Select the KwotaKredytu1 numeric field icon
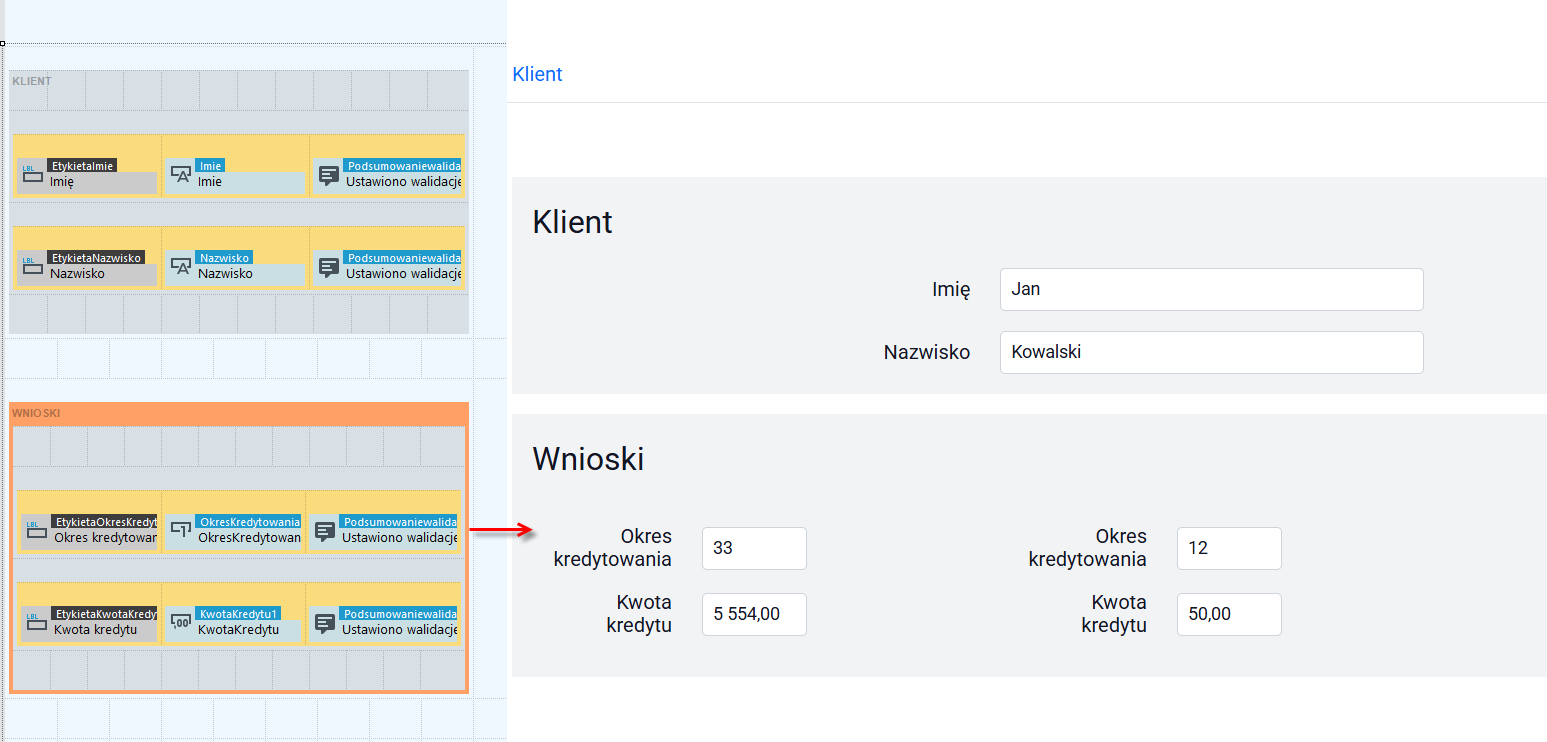Screen dimensions: 1547x742 [x=181, y=622]
